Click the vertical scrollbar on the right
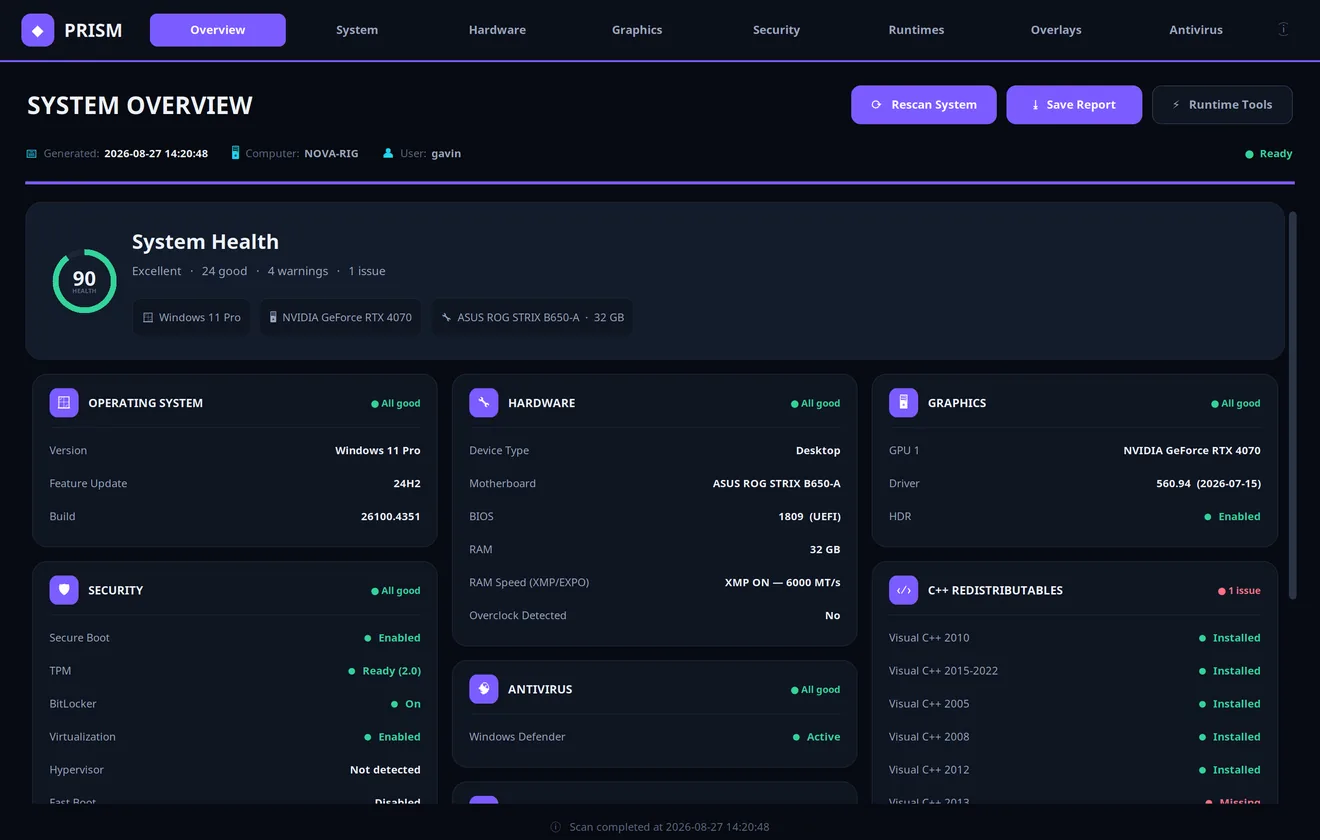This screenshot has height=840, width=1320. (1292, 405)
